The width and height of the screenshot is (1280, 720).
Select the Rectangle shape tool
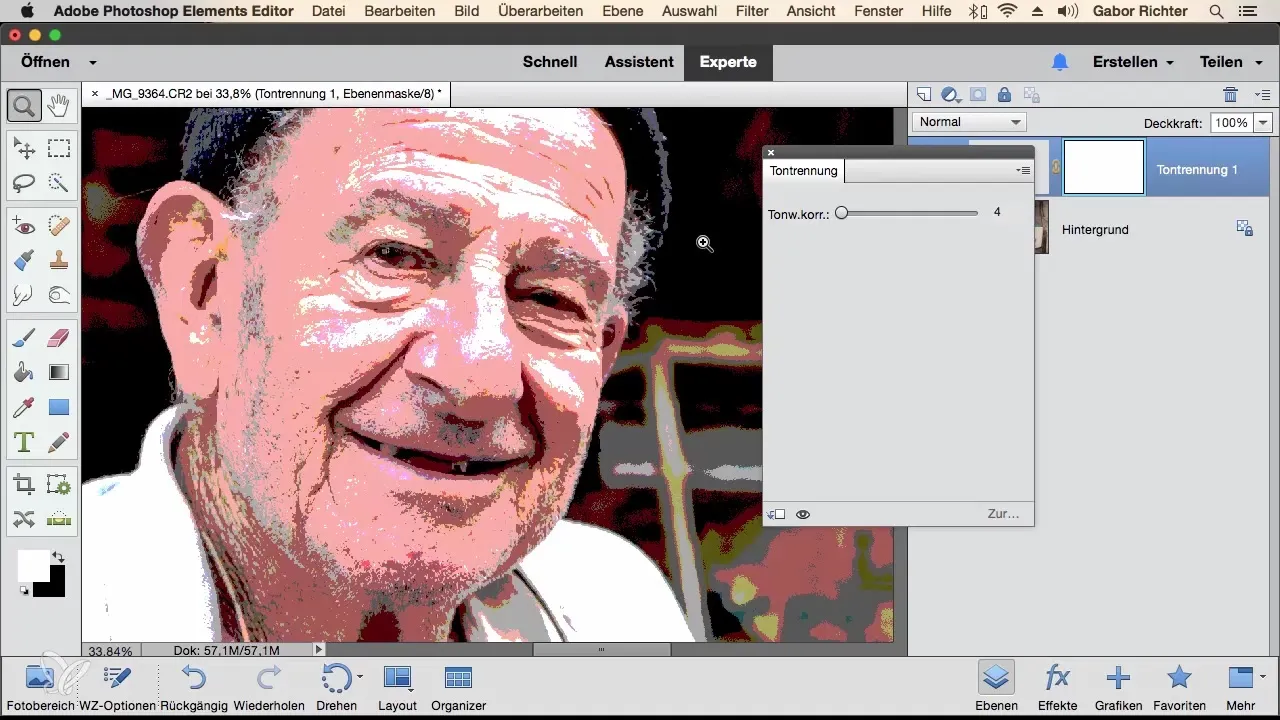[59, 407]
